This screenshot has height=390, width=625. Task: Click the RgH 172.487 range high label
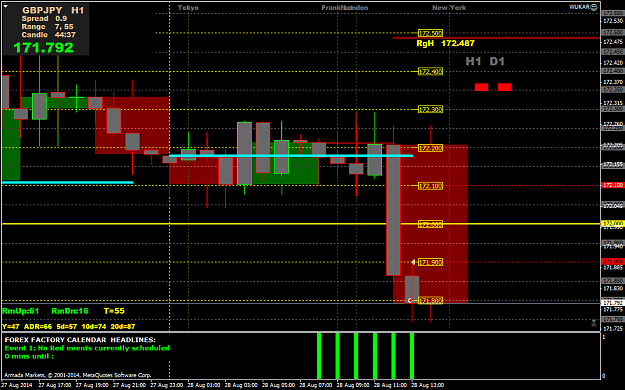point(446,43)
